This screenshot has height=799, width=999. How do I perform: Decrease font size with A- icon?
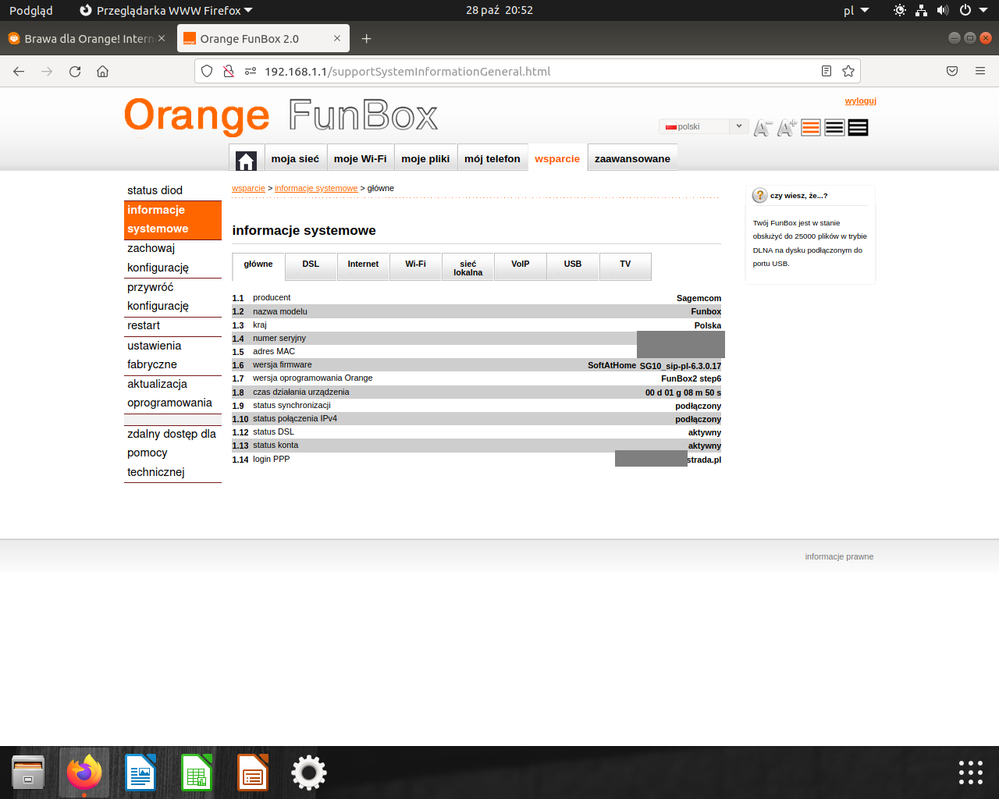pyautogui.click(x=763, y=128)
